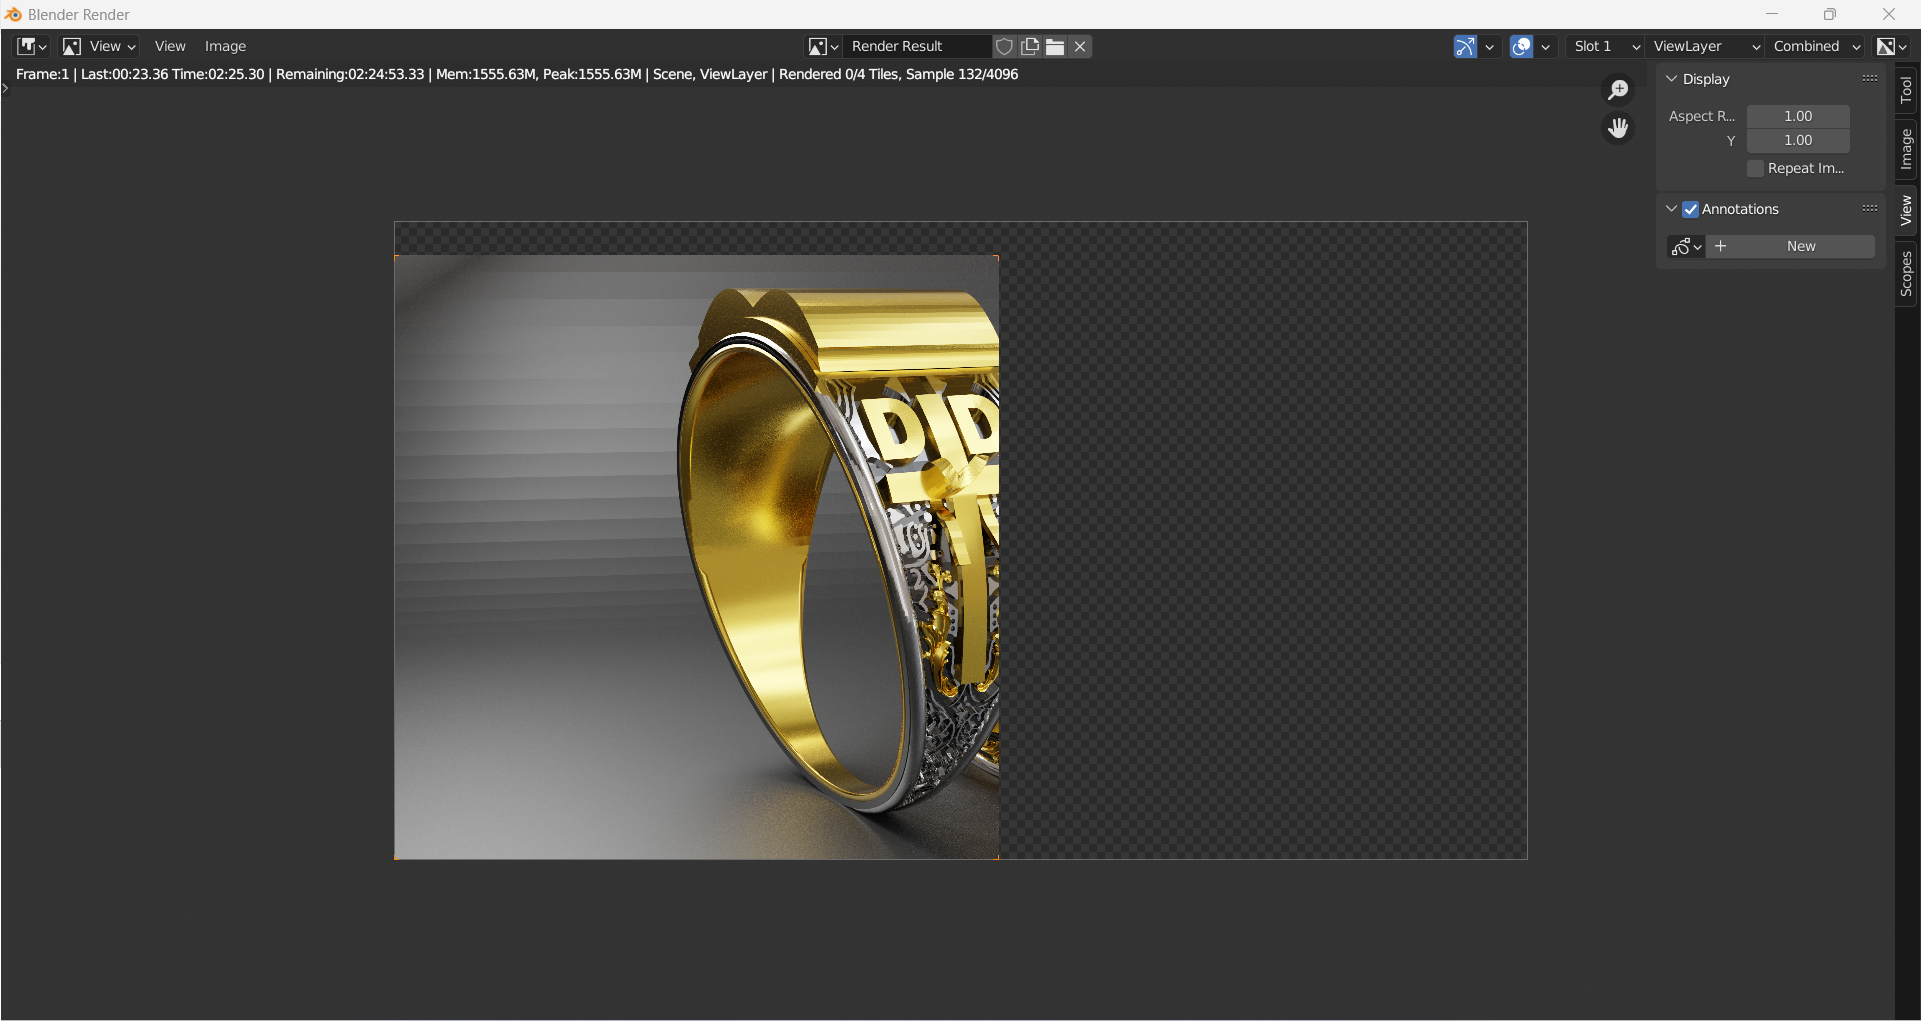Switch to the Tool sidebar tab
Viewport: 1921px width, 1021px height.
pos(1906,91)
